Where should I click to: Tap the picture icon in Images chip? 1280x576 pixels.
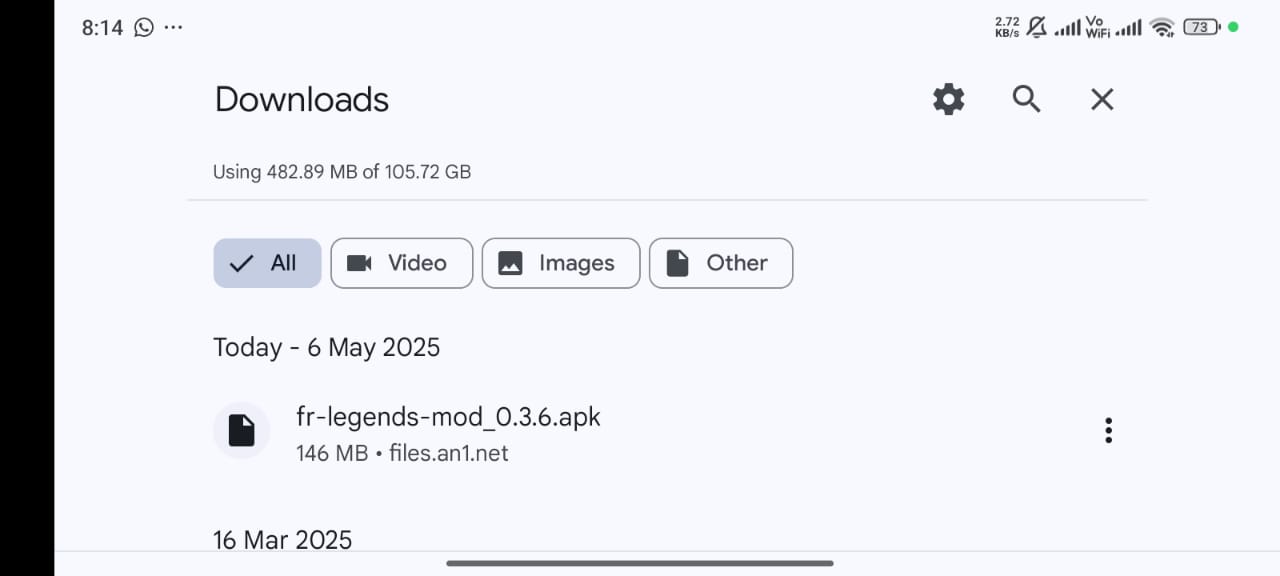[510, 263]
